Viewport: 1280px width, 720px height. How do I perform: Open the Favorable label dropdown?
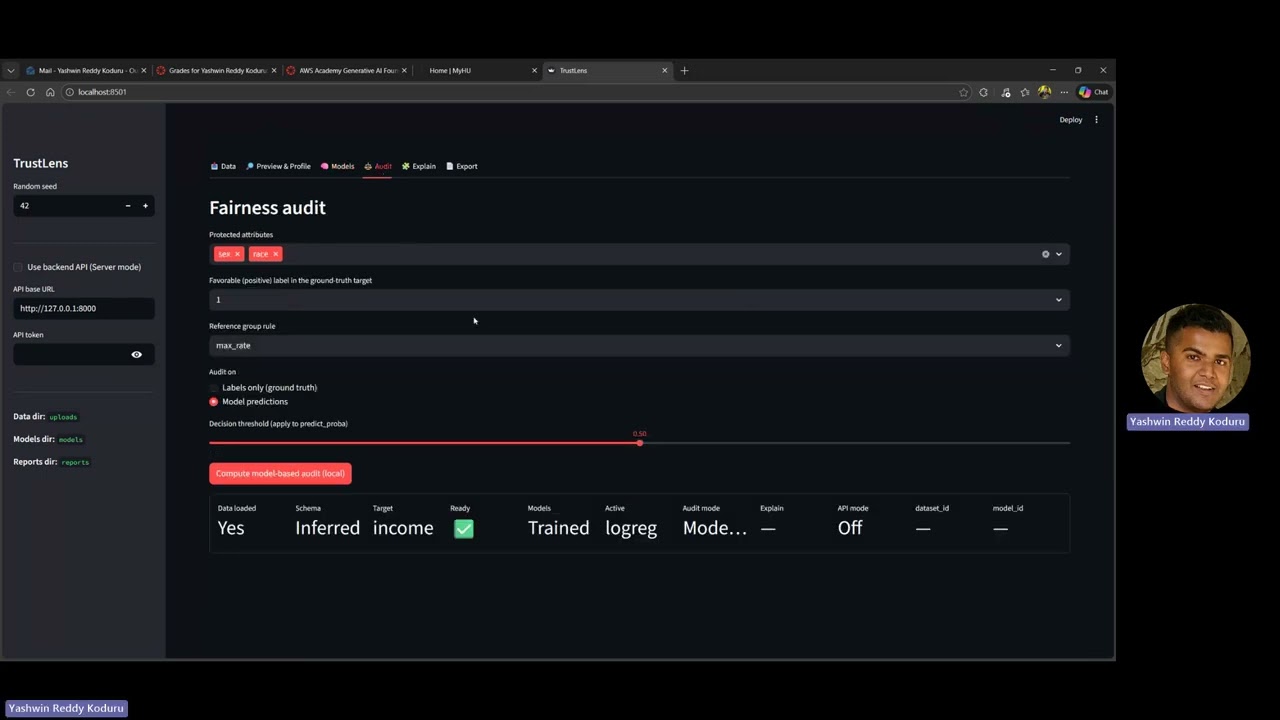pyautogui.click(x=639, y=300)
